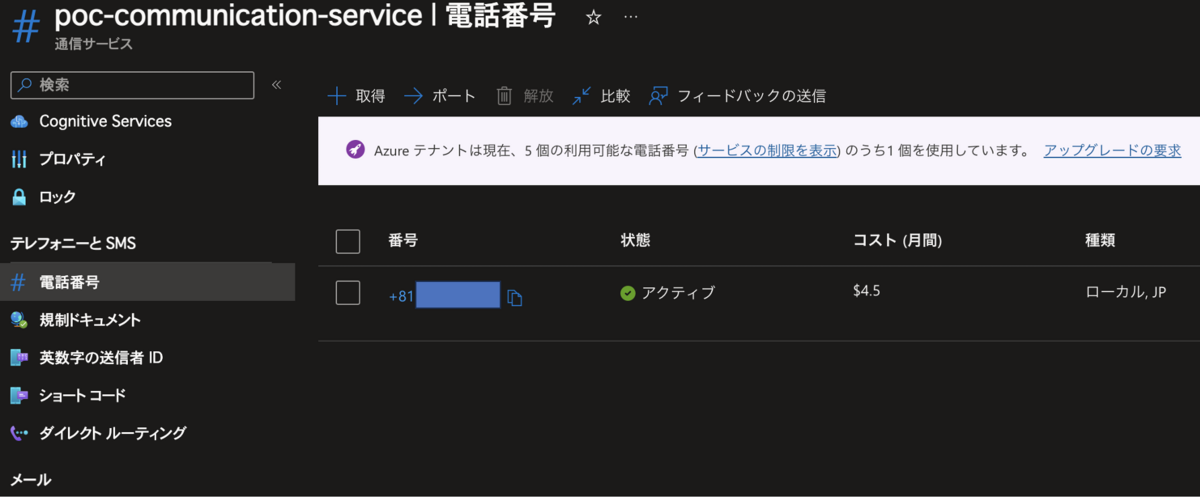Click the 解放 toolbar label
Screen dimensions: 1200x498
[538, 96]
